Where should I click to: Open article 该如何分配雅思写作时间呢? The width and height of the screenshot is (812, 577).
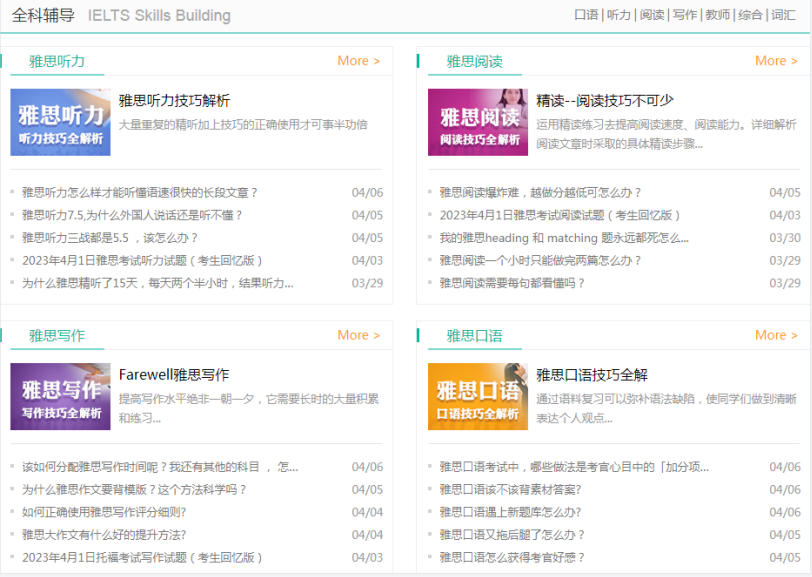point(160,467)
